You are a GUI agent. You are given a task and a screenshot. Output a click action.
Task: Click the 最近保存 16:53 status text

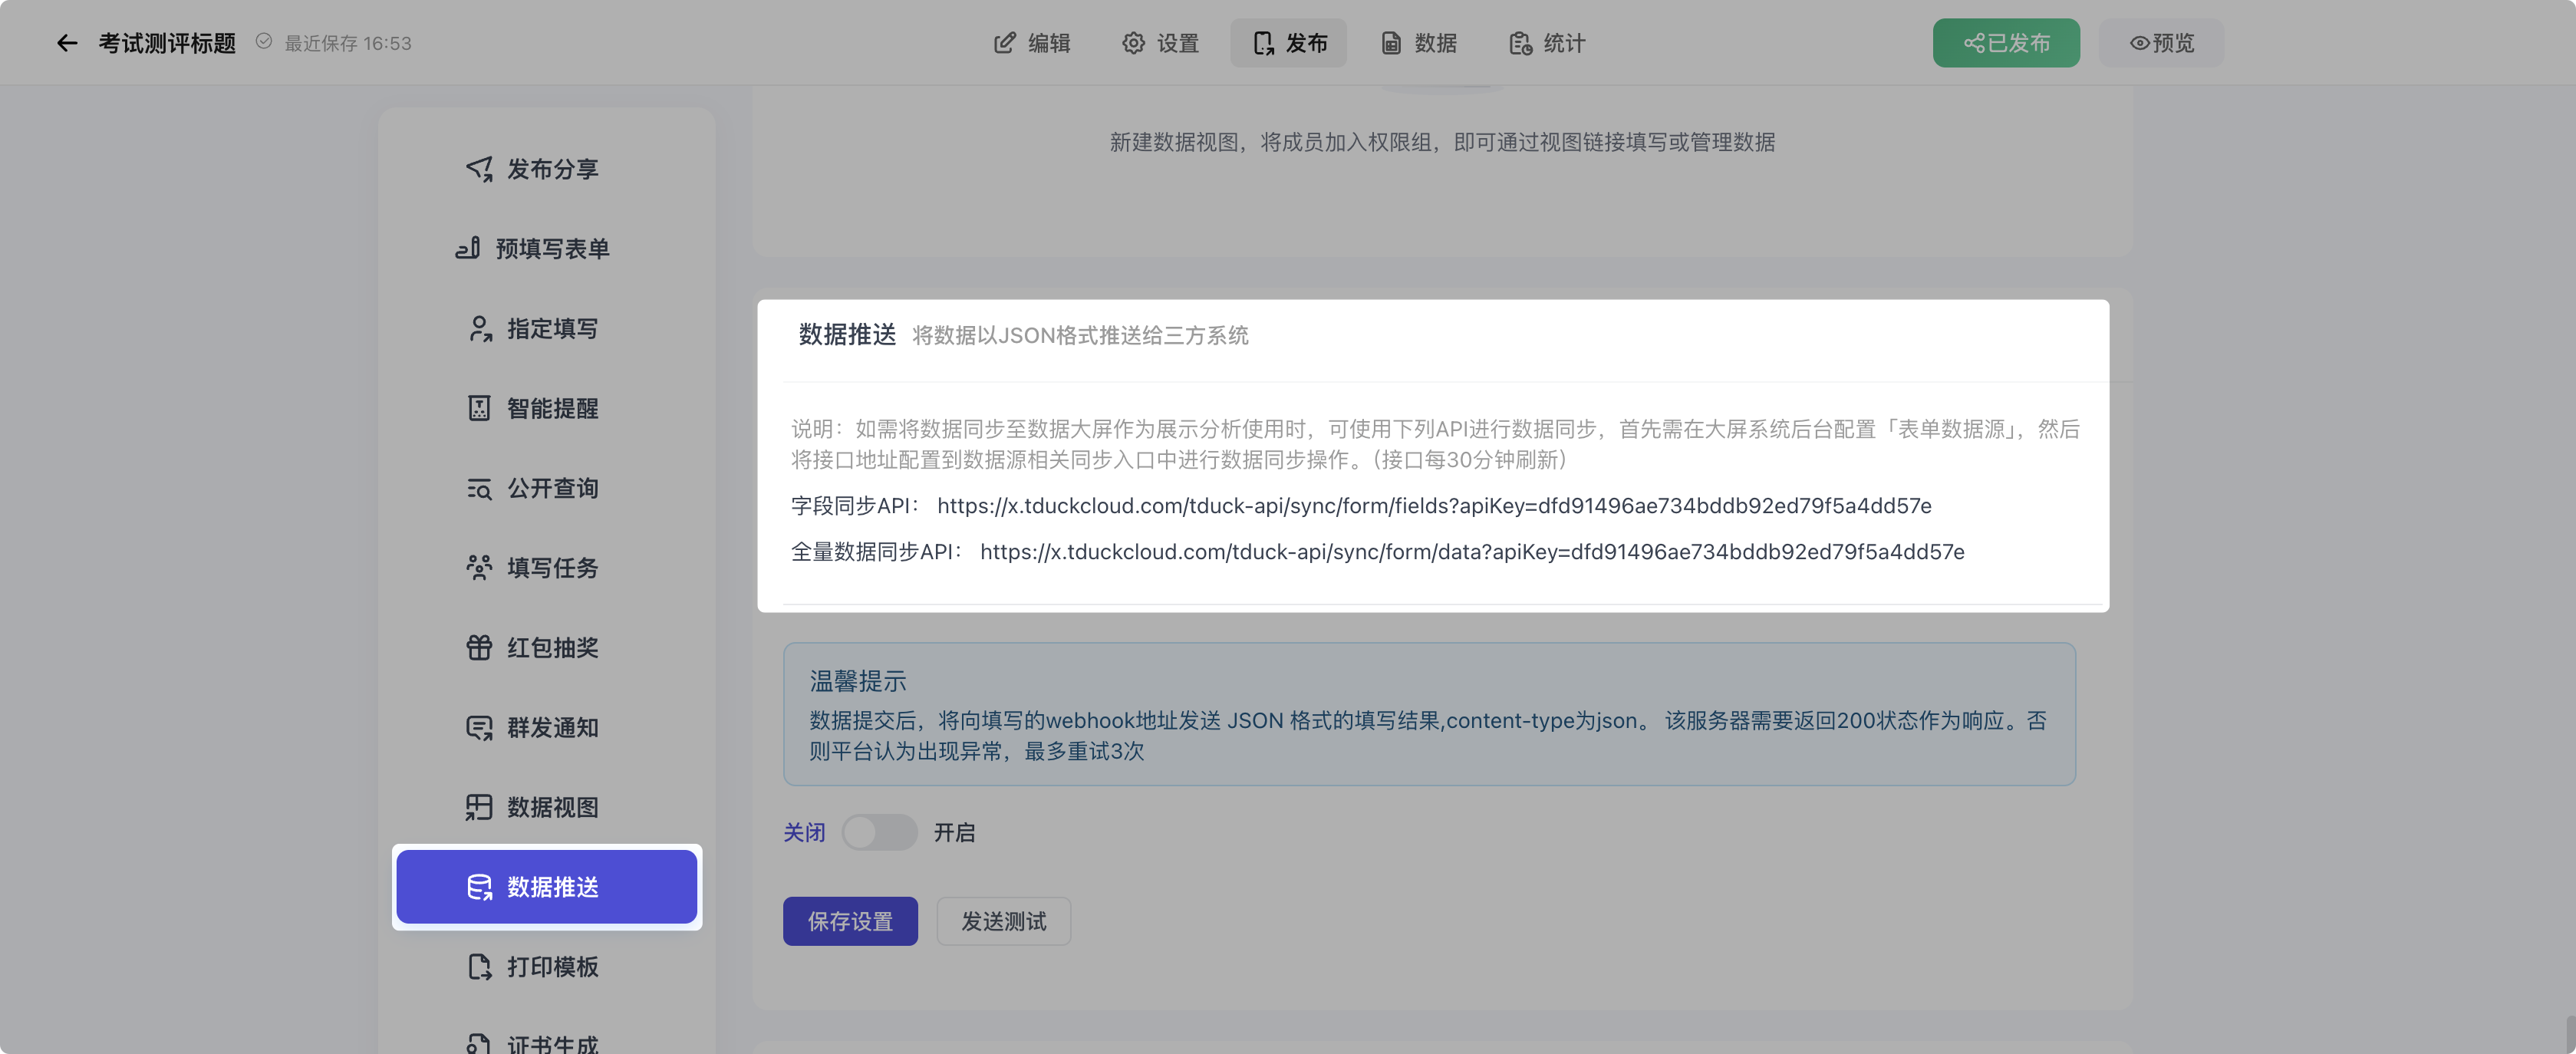click(x=348, y=43)
